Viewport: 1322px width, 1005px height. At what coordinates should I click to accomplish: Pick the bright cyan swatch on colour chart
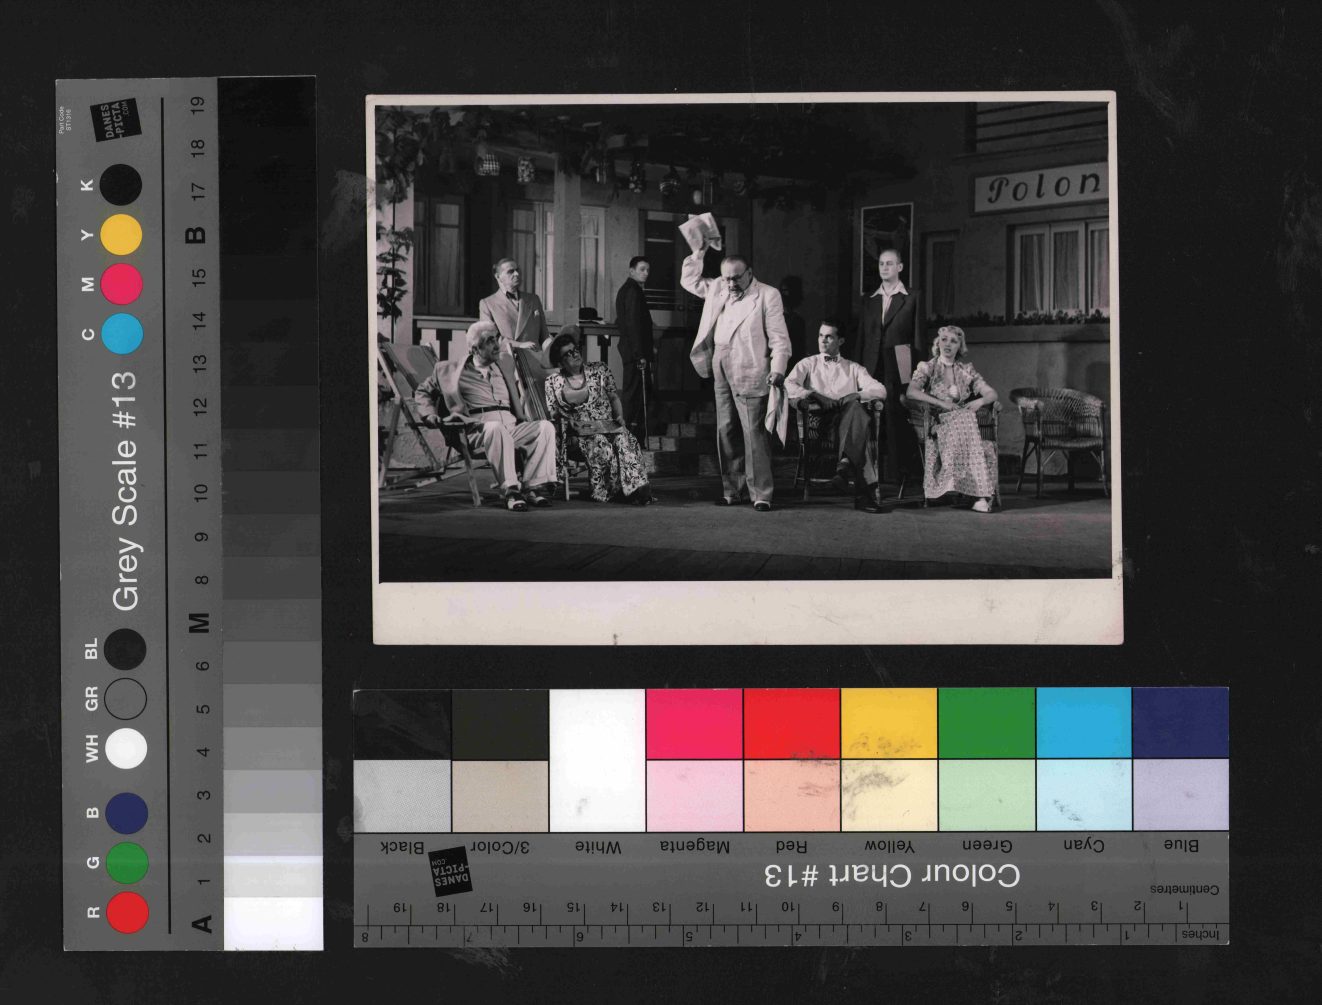pos(1083,723)
